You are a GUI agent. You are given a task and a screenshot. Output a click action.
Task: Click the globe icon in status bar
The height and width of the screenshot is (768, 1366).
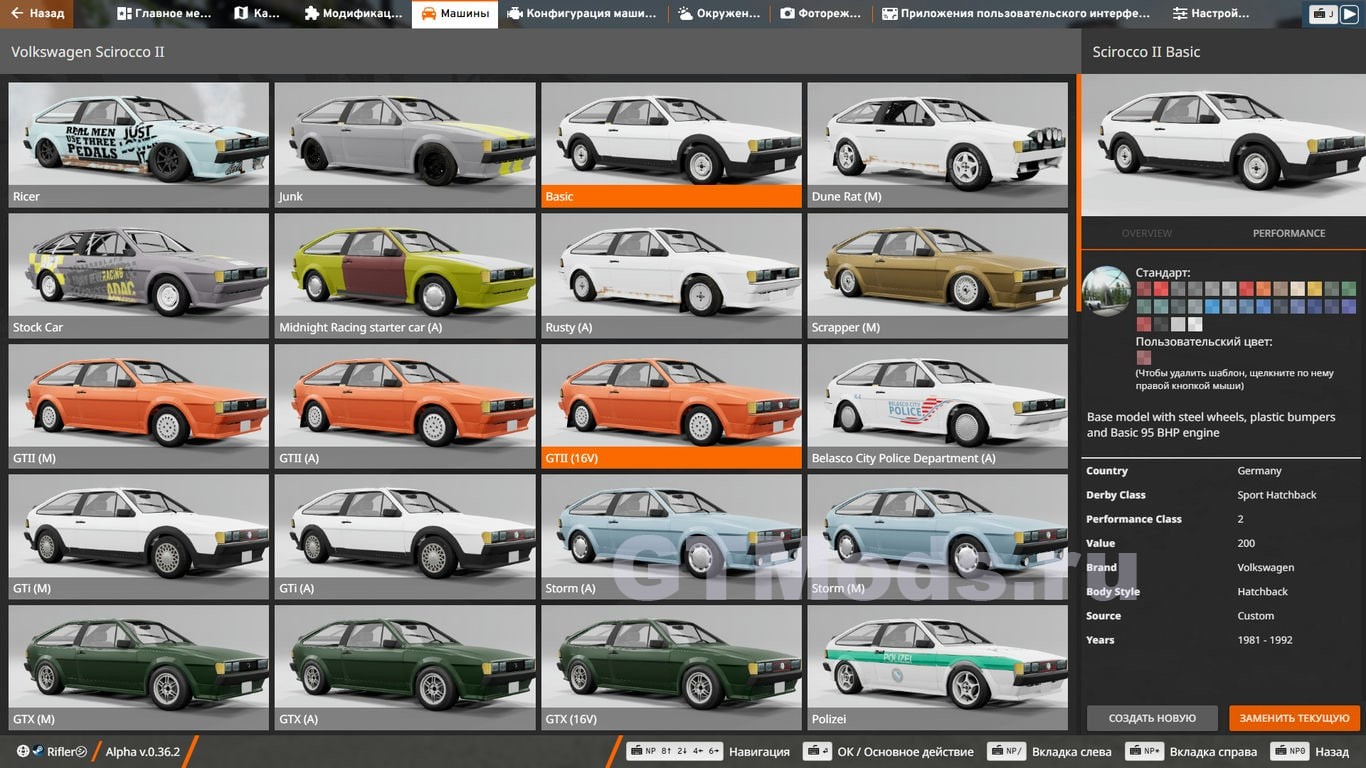pos(23,751)
